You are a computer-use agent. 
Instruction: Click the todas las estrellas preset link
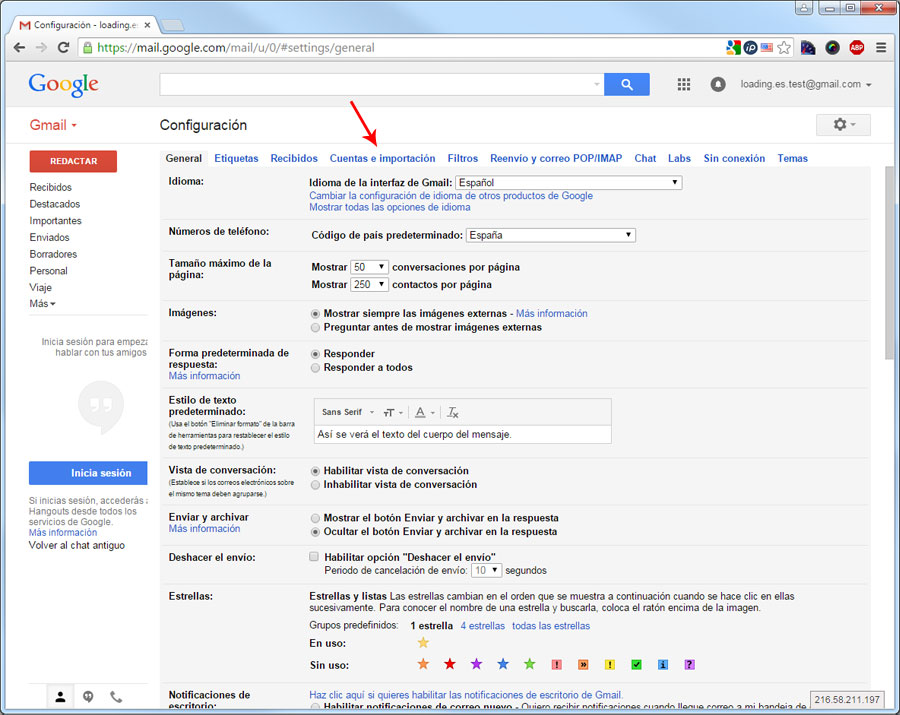click(551, 625)
